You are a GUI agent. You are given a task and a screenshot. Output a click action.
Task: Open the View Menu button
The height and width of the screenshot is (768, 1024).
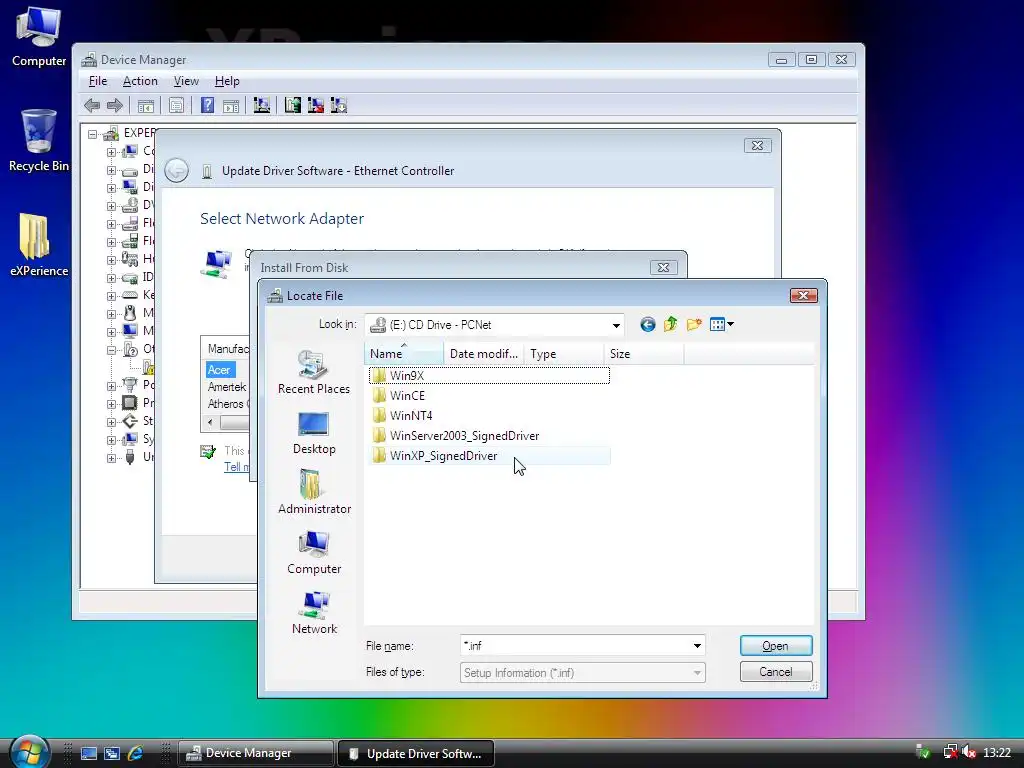coord(722,325)
